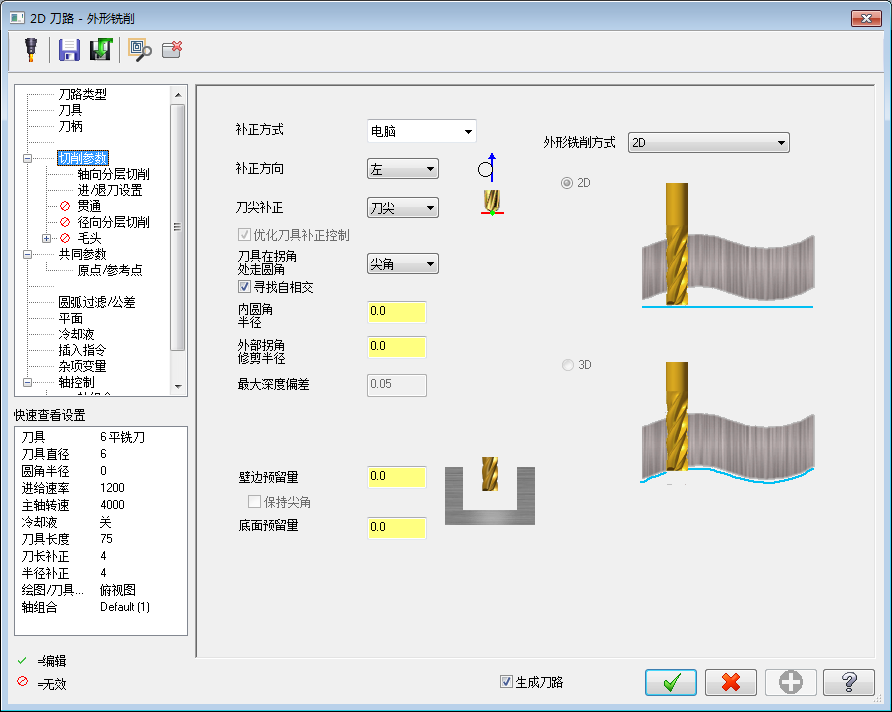
Task: Open 冷却液 page in tree
Action: click(76, 334)
